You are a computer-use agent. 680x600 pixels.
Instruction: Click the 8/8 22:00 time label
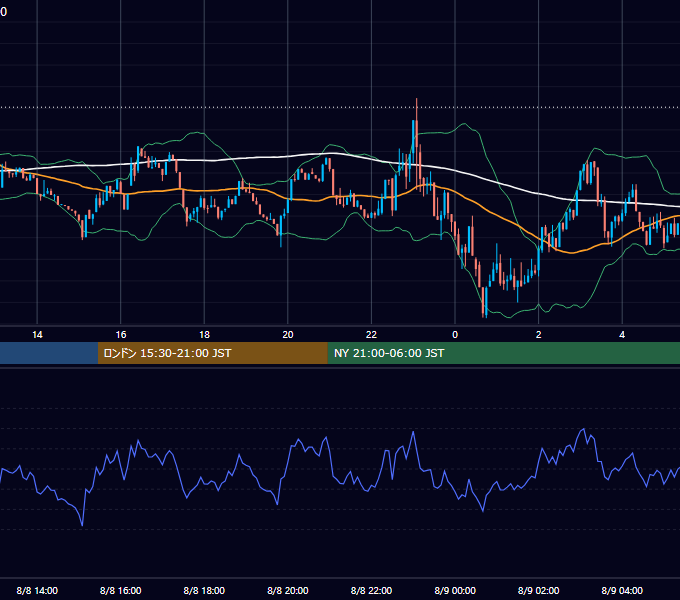pyautogui.click(x=371, y=590)
